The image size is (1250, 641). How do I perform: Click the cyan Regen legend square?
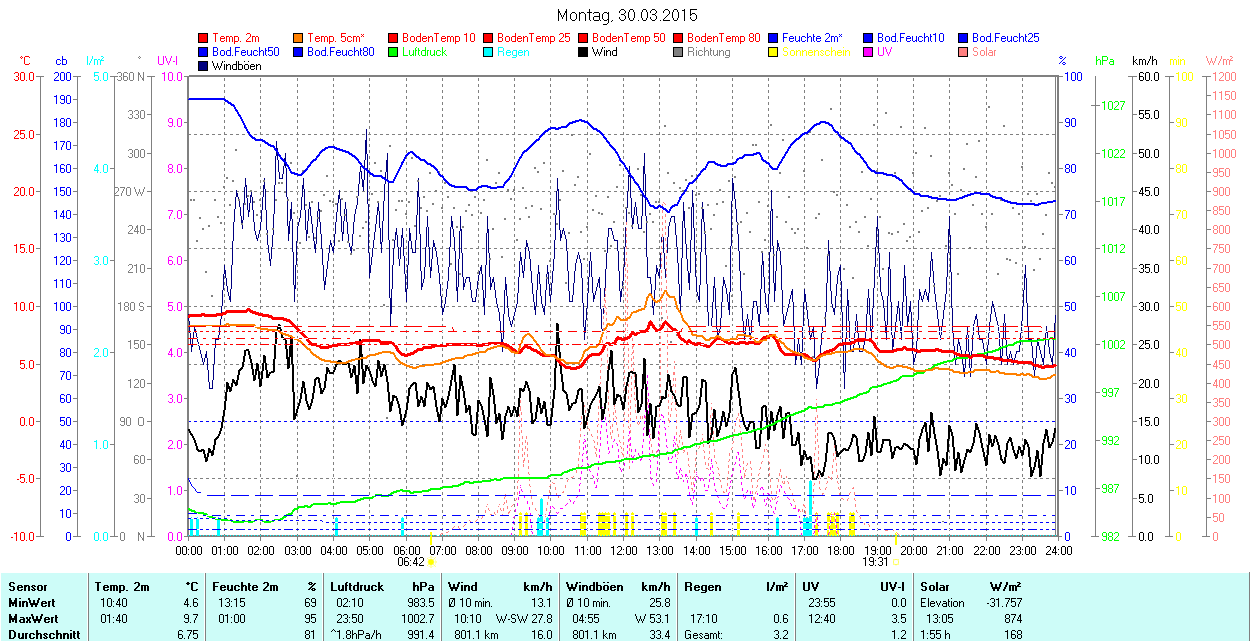pyautogui.click(x=489, y=52)
